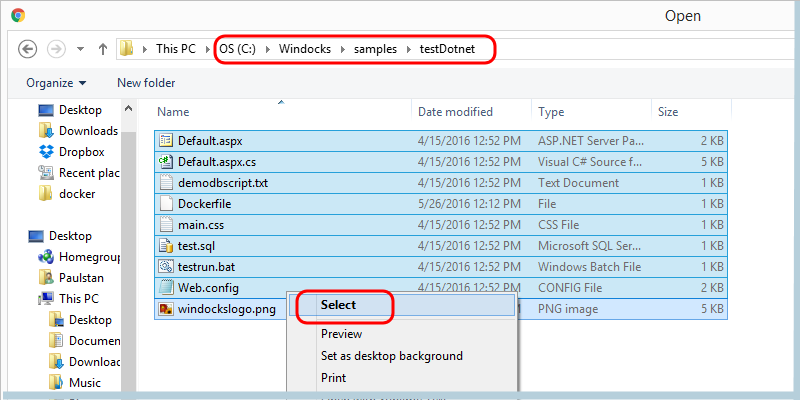Open Downloads in the favorites sidebar

(88, 131)
